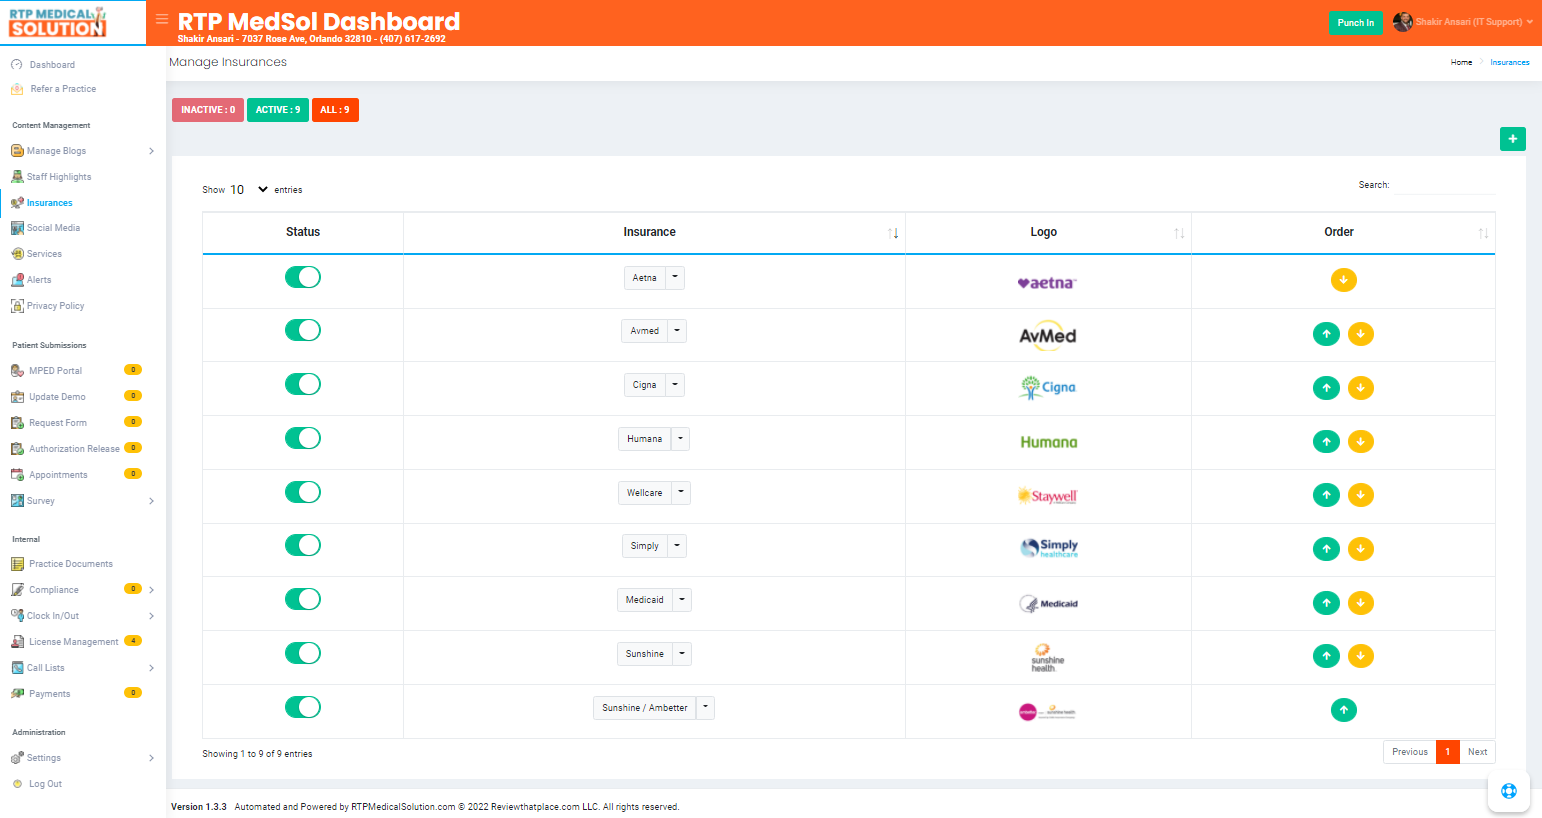Move Cigna down with yellow arrow
Image resolution: width=1542 pixels, height=818 pixels.
point(1360,388)
